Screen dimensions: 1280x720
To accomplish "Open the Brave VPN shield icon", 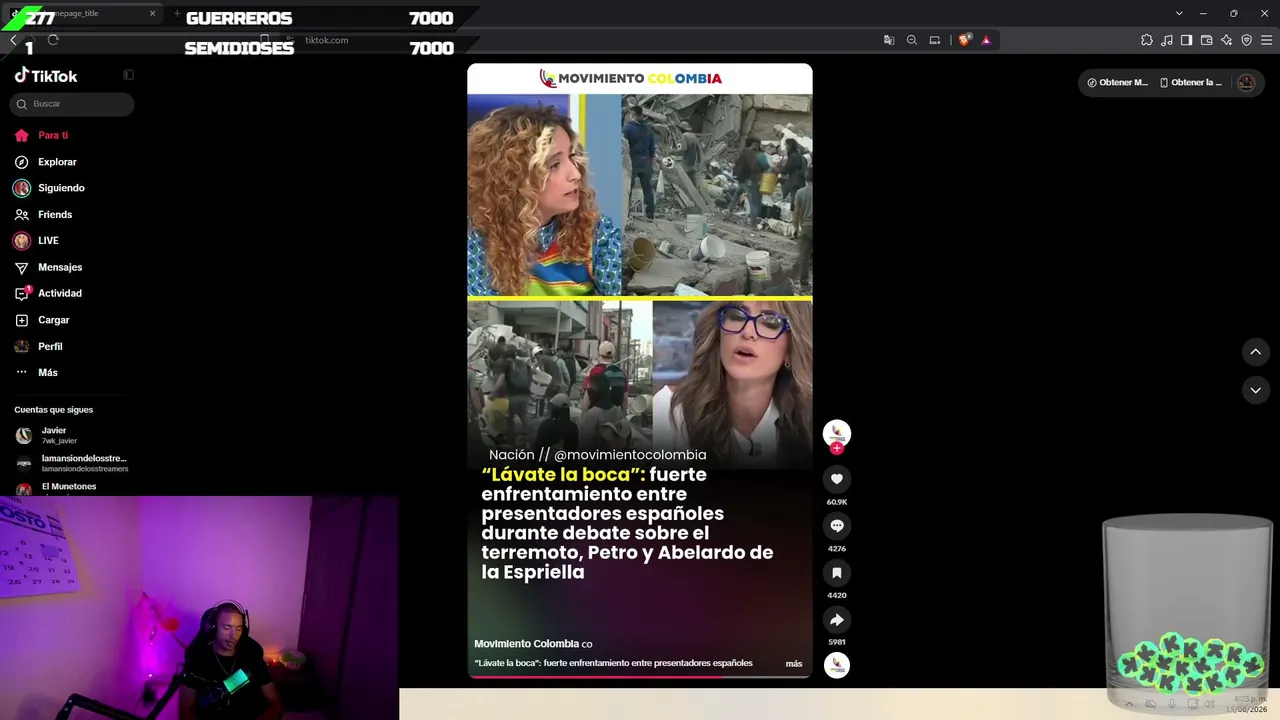I will click(x=1247, y=40).
